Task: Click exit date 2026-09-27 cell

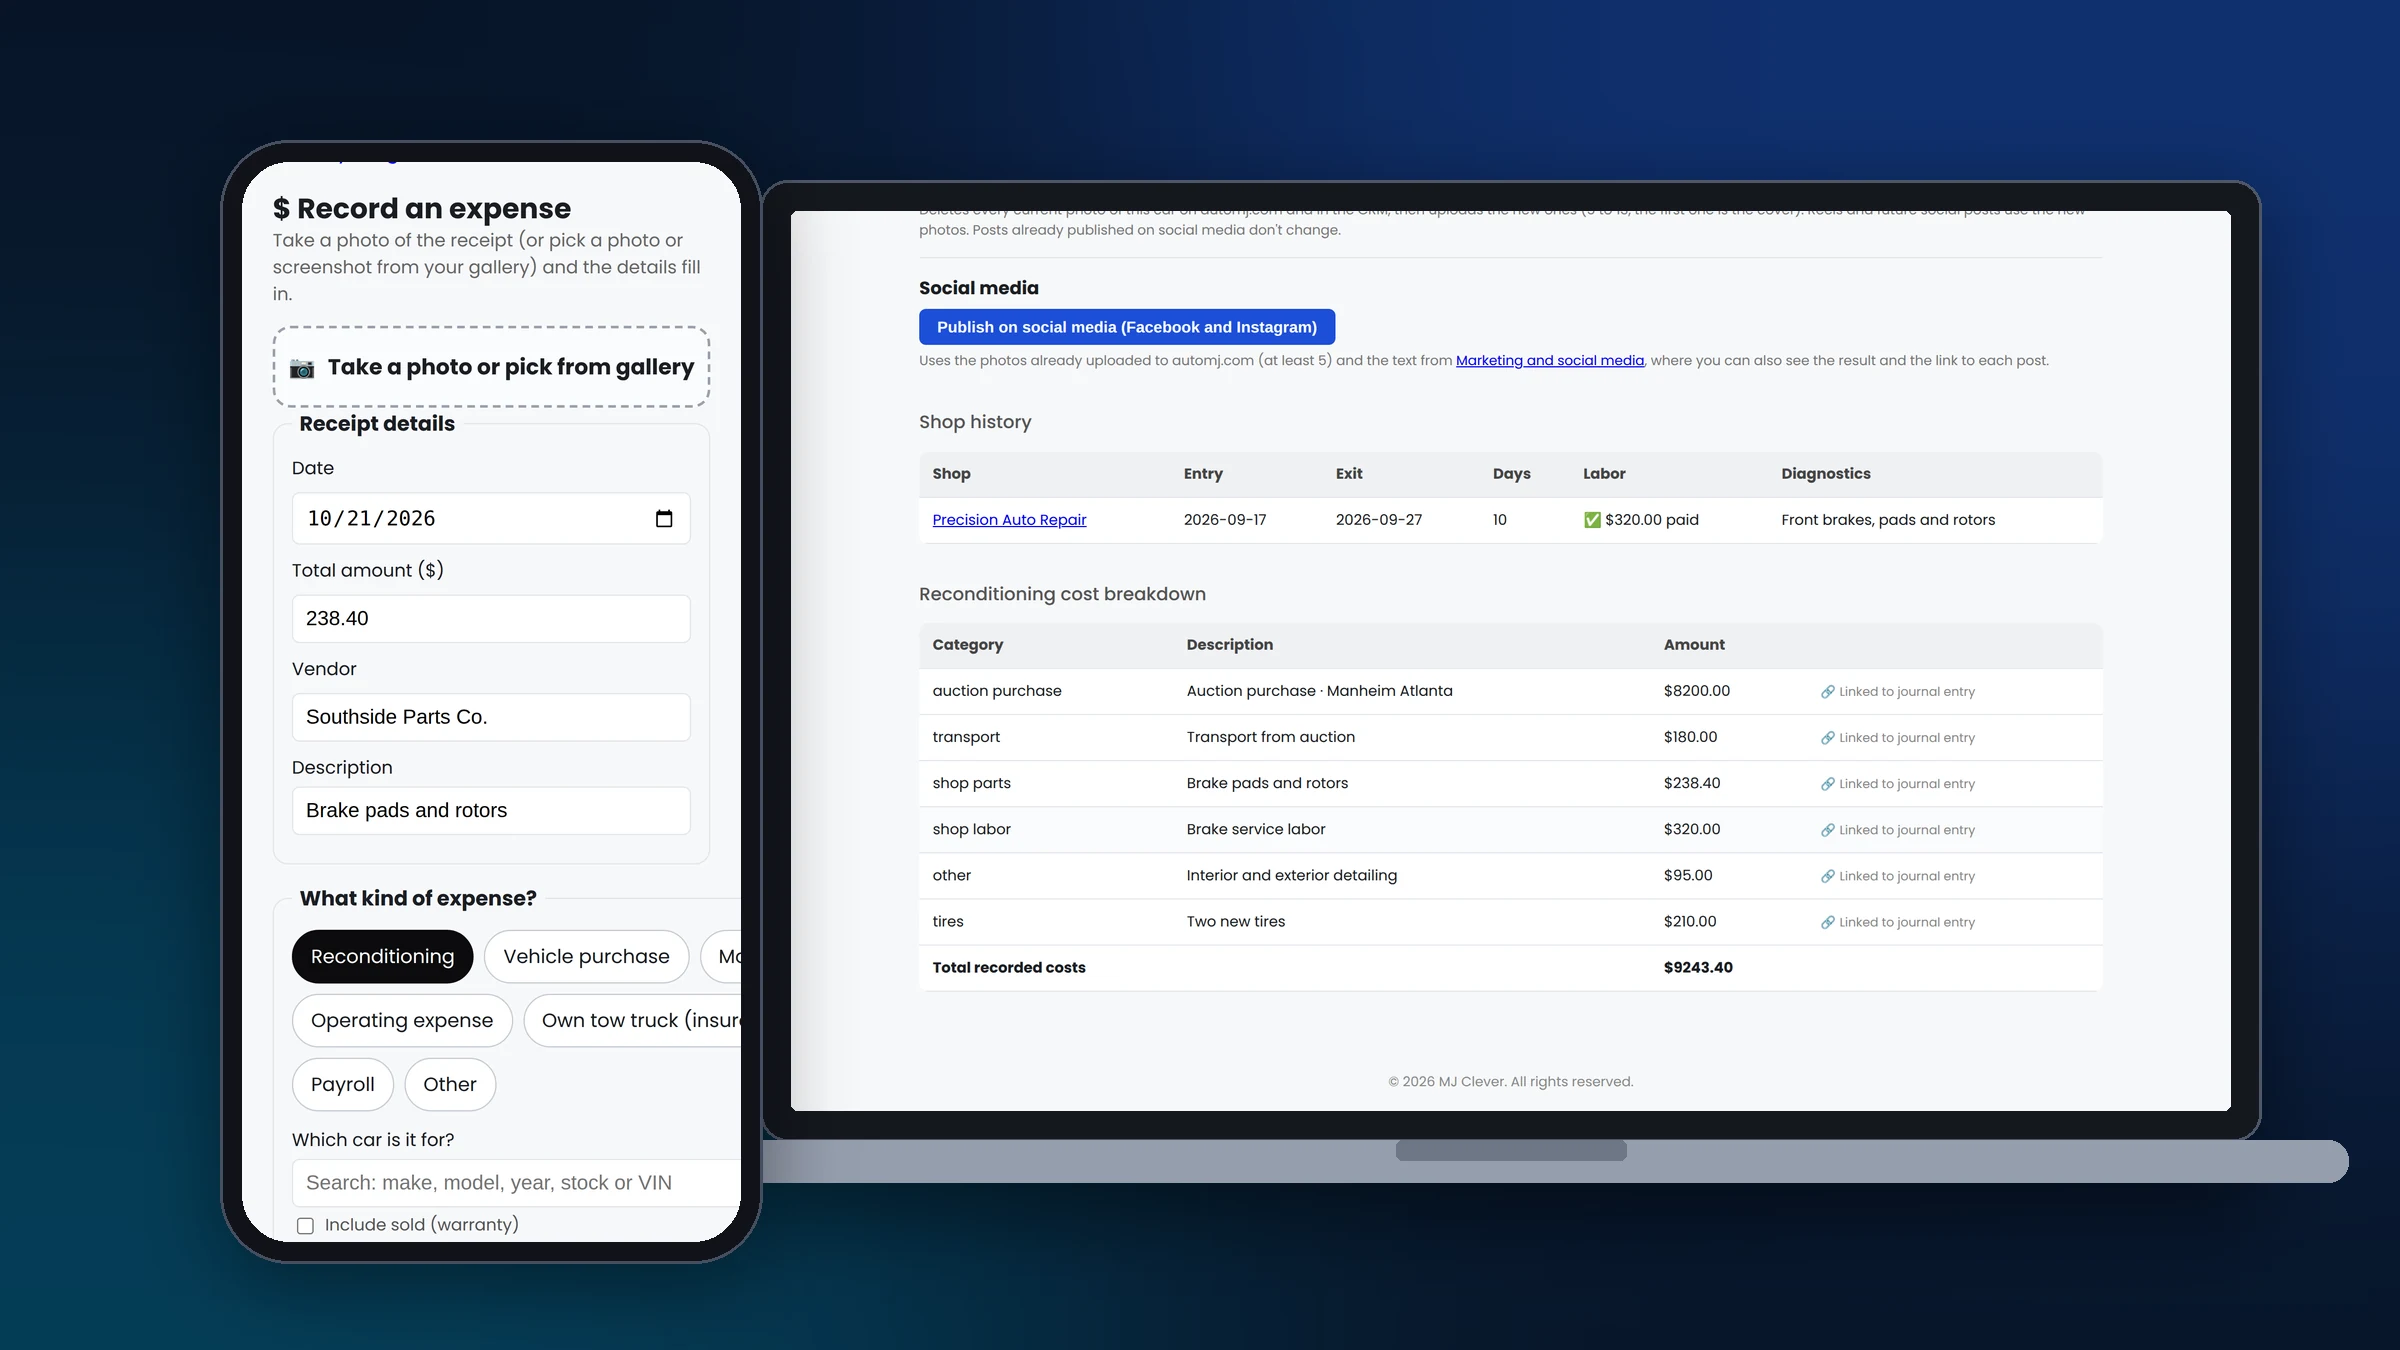Action: [x=1378, y=520]
